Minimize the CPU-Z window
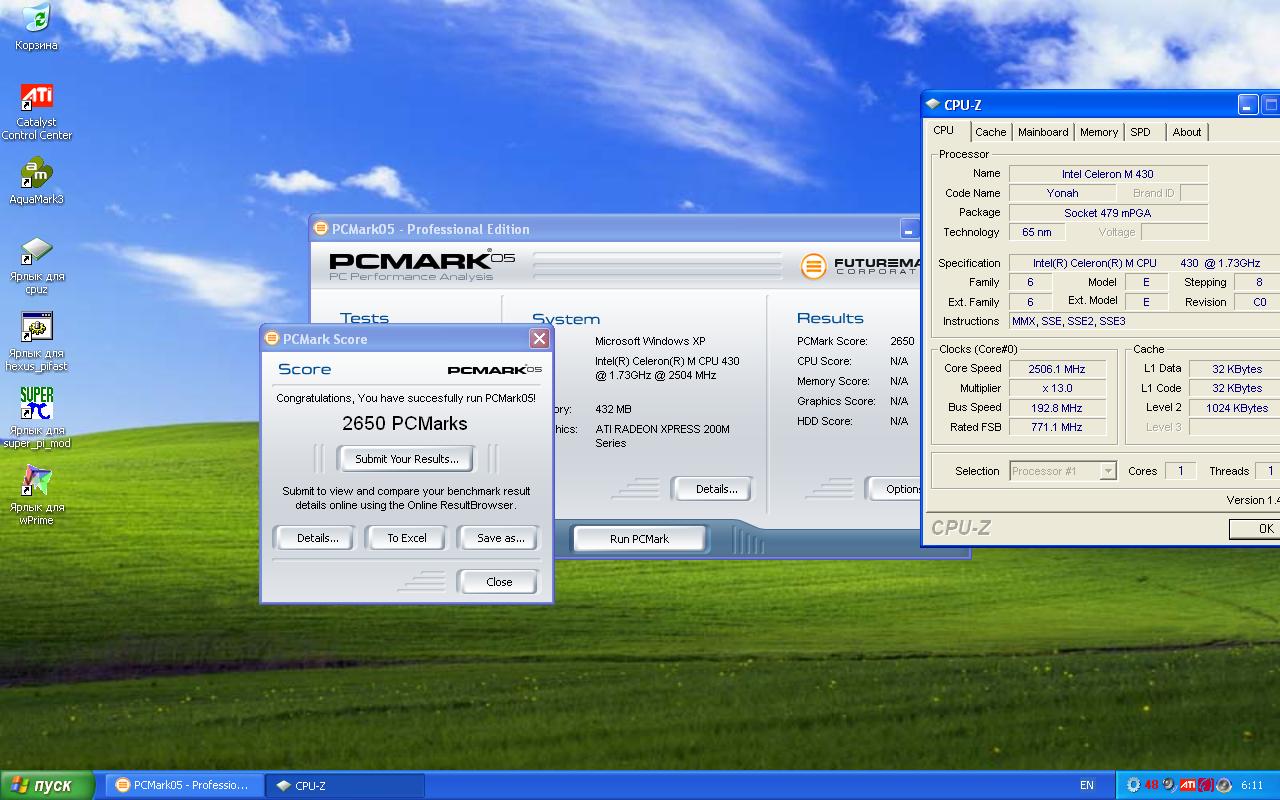This screenshot has height=800, width=1280. [1248, 105]
